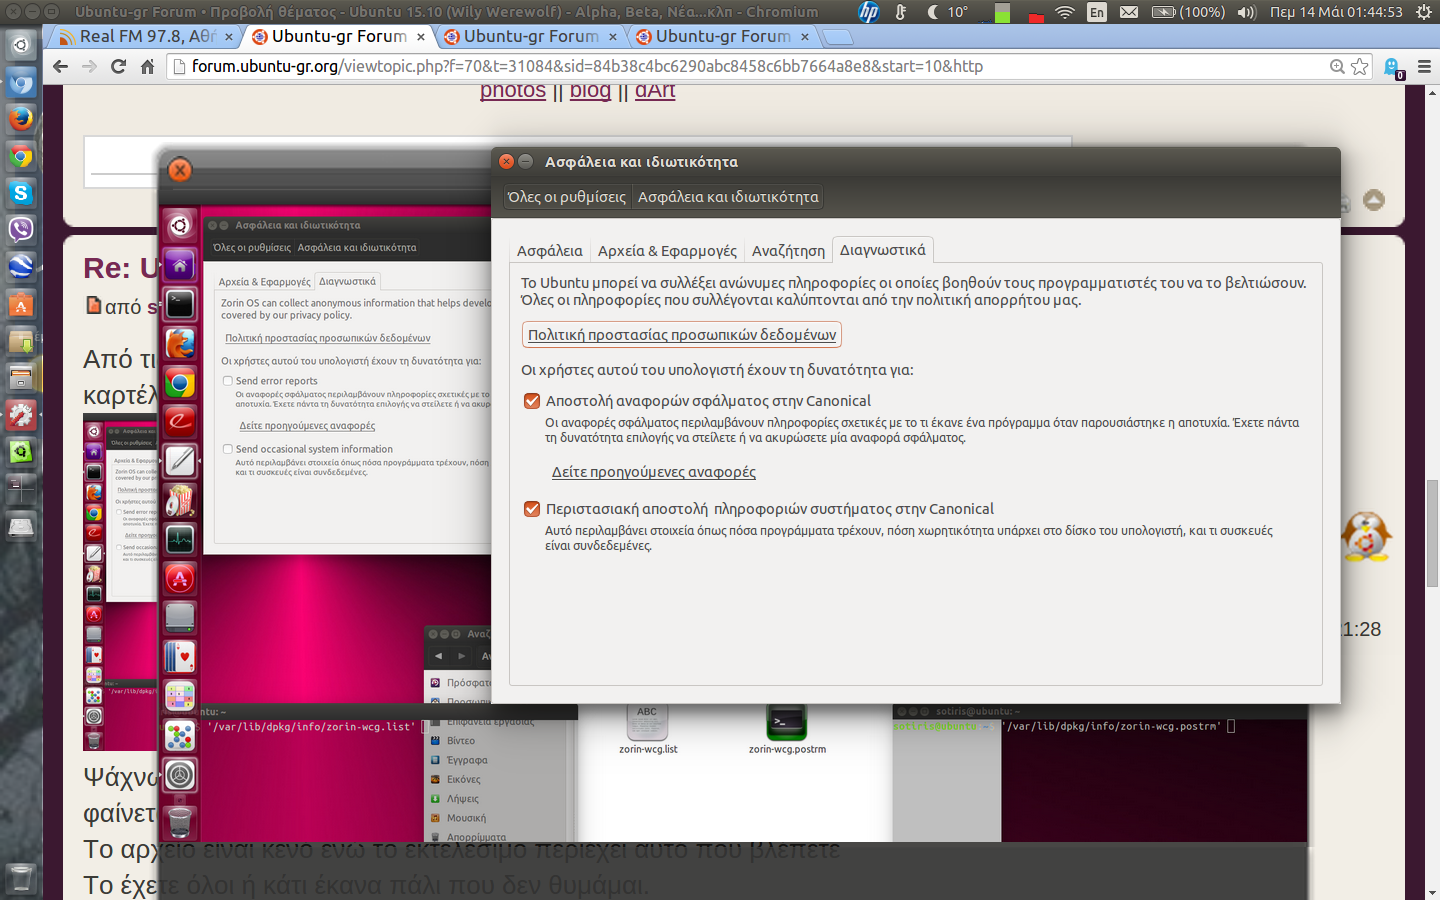Go to the browser home page
This screenshot has width=1440, height=900.
(147, 66)
